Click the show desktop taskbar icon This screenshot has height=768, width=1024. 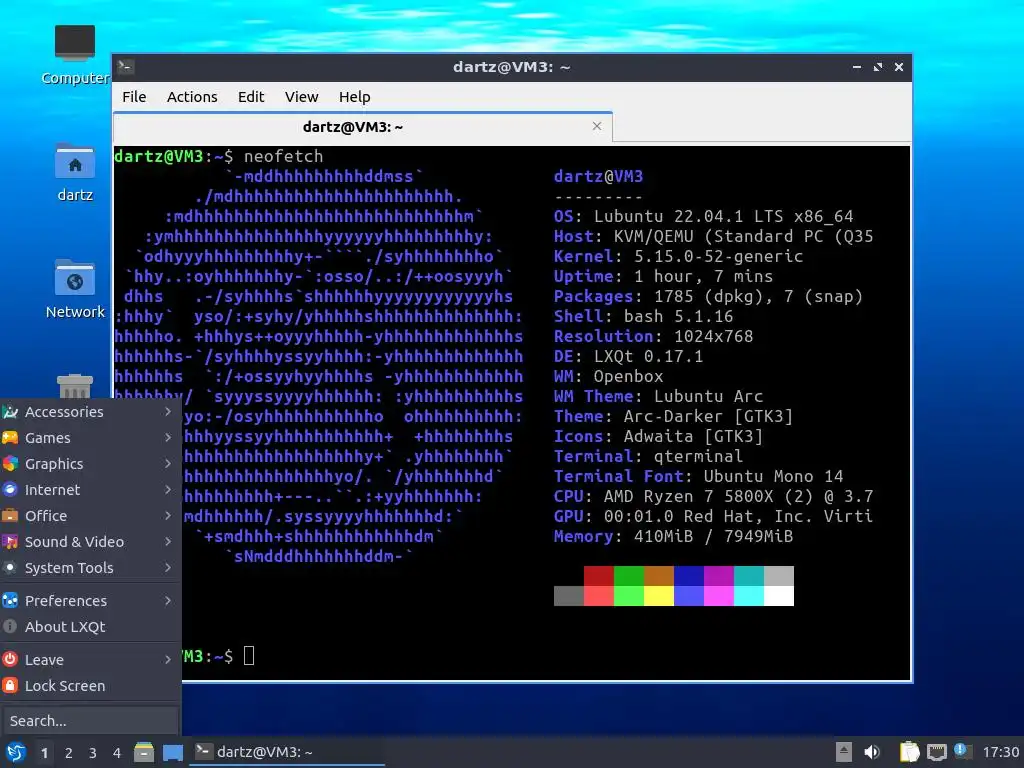[172, 752]
